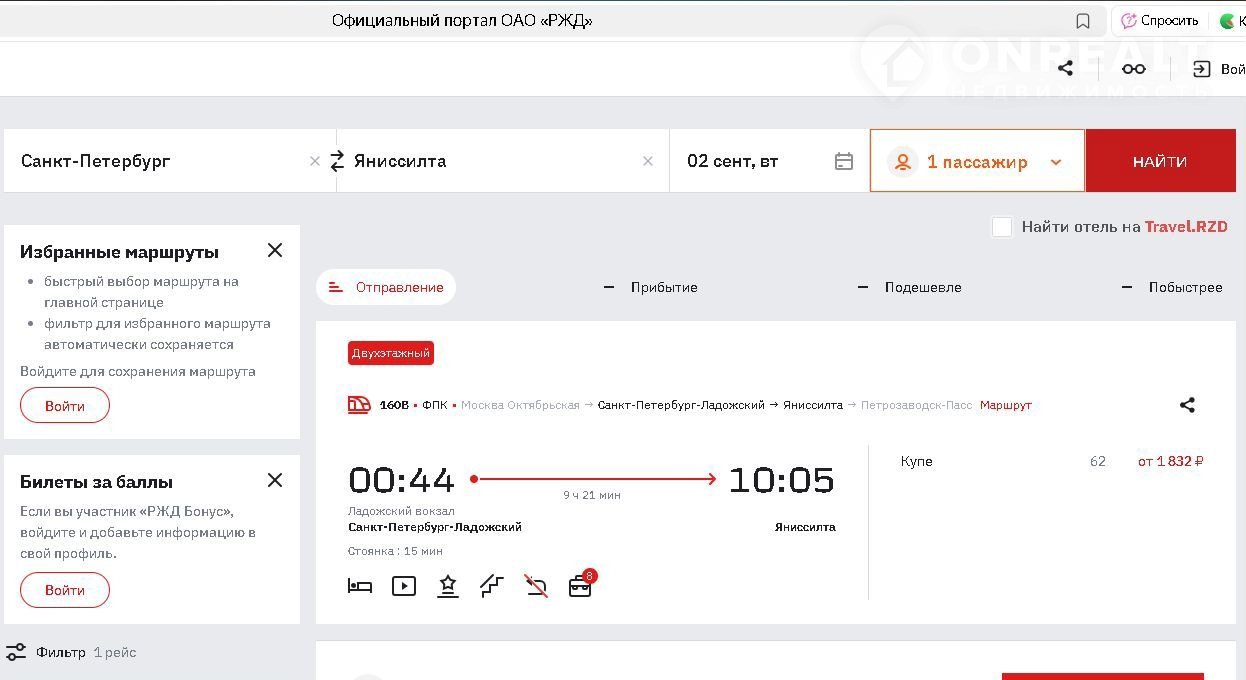Click the swap stations arrows icon
The image size is (1246, 680).
[337, 161]
